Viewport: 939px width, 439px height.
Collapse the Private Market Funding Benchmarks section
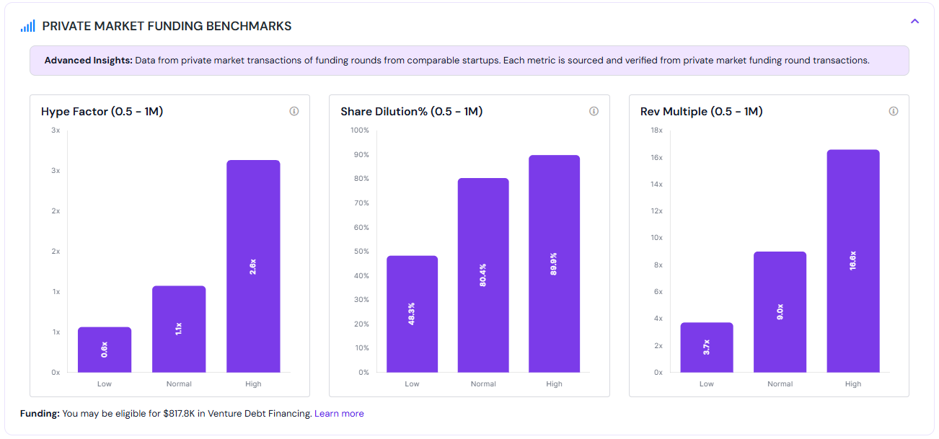pyautogui.click(x=914, y=21)
